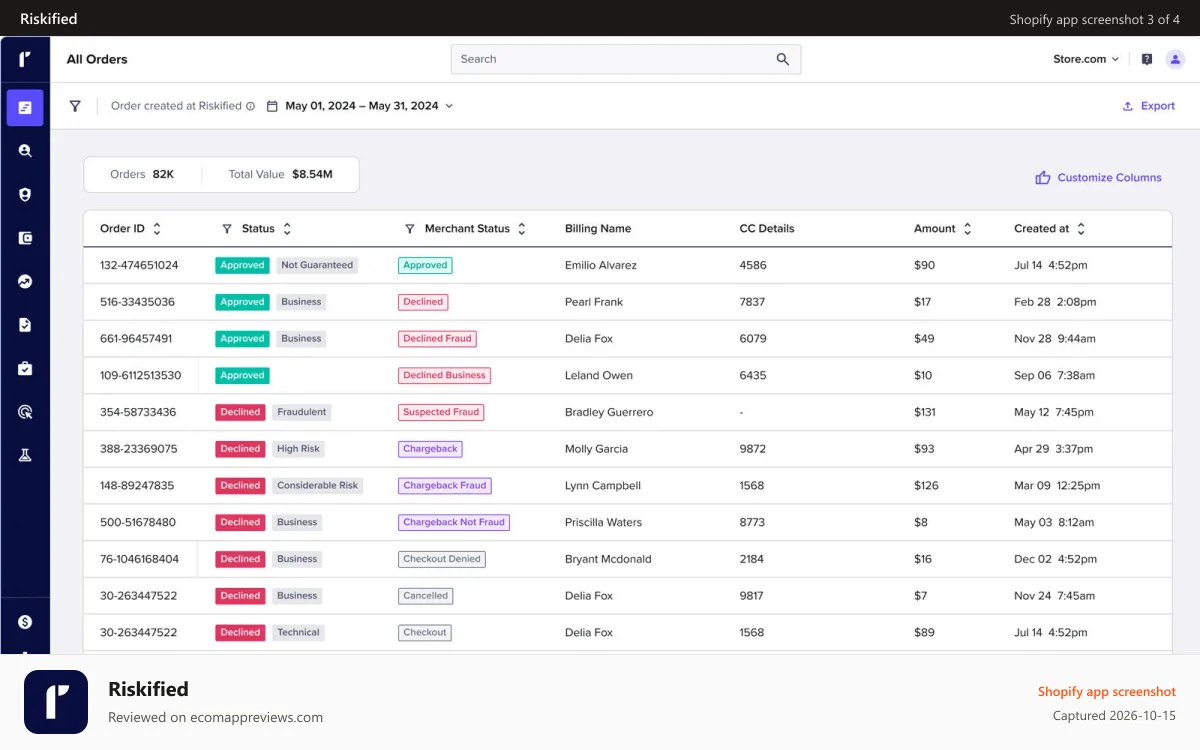This screenshot has height=750, width=1200.
Task: Sort by Order ID column arrows
Action: (157, 229)
